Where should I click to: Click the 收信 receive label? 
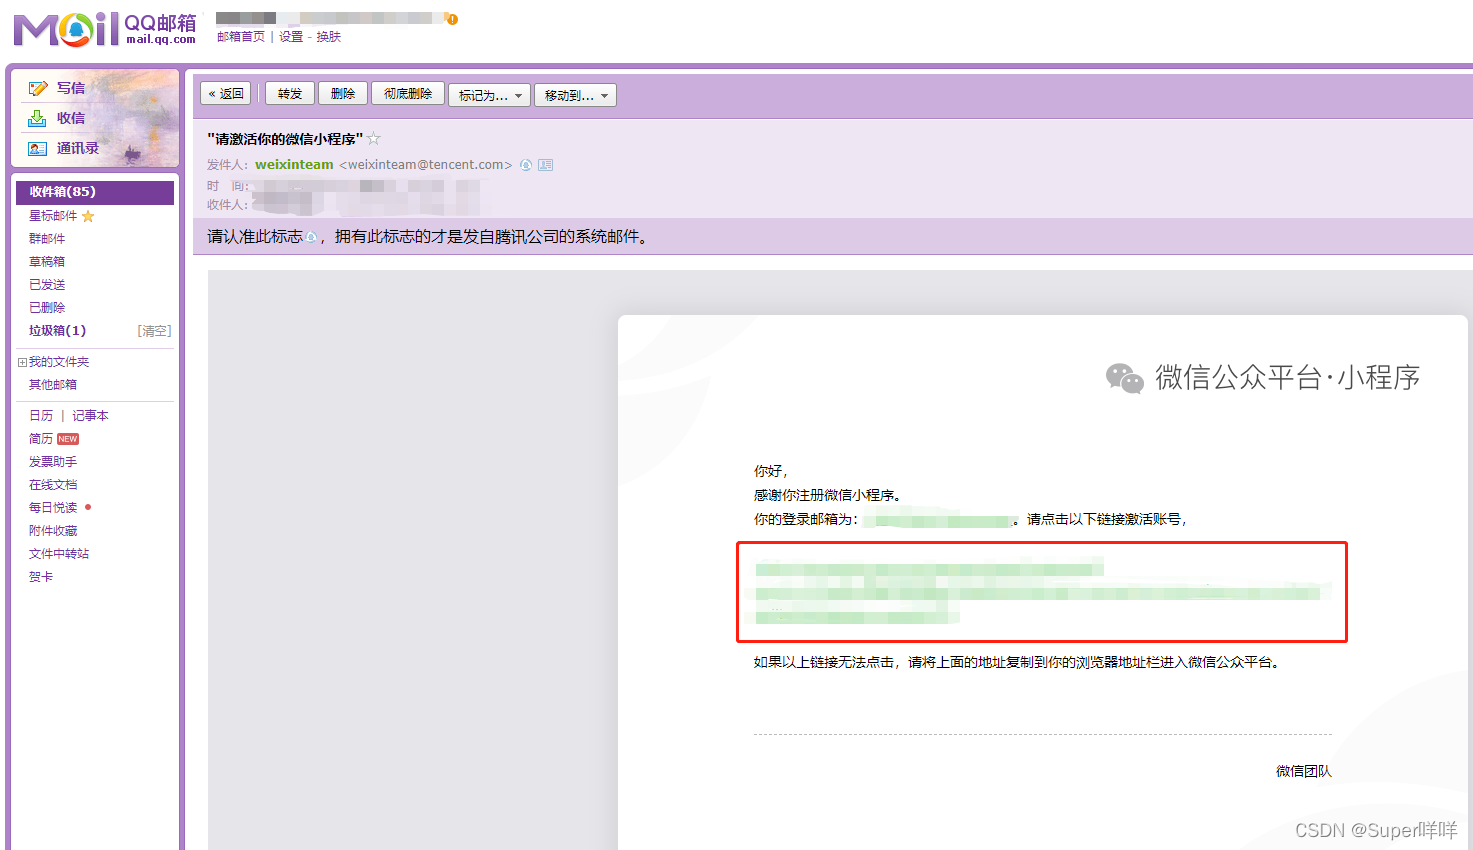tap(71, 118)
